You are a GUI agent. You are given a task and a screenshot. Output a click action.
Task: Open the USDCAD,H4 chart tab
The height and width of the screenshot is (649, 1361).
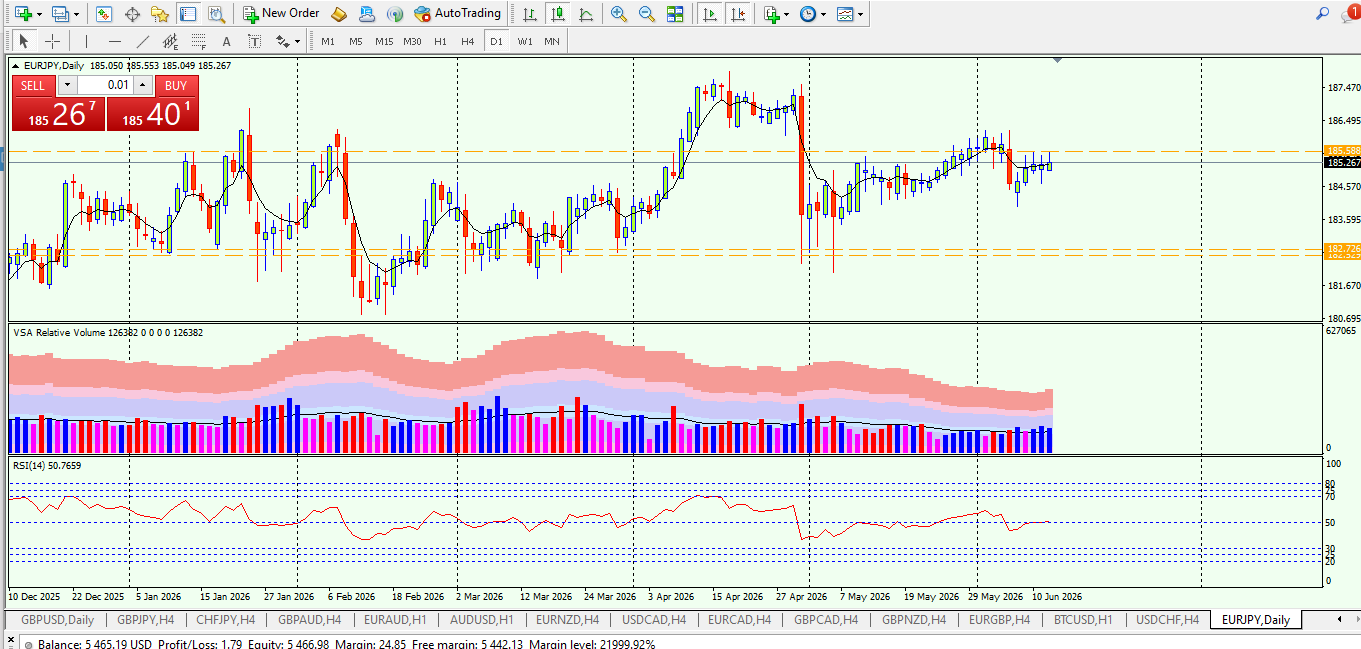coord(653,620)
